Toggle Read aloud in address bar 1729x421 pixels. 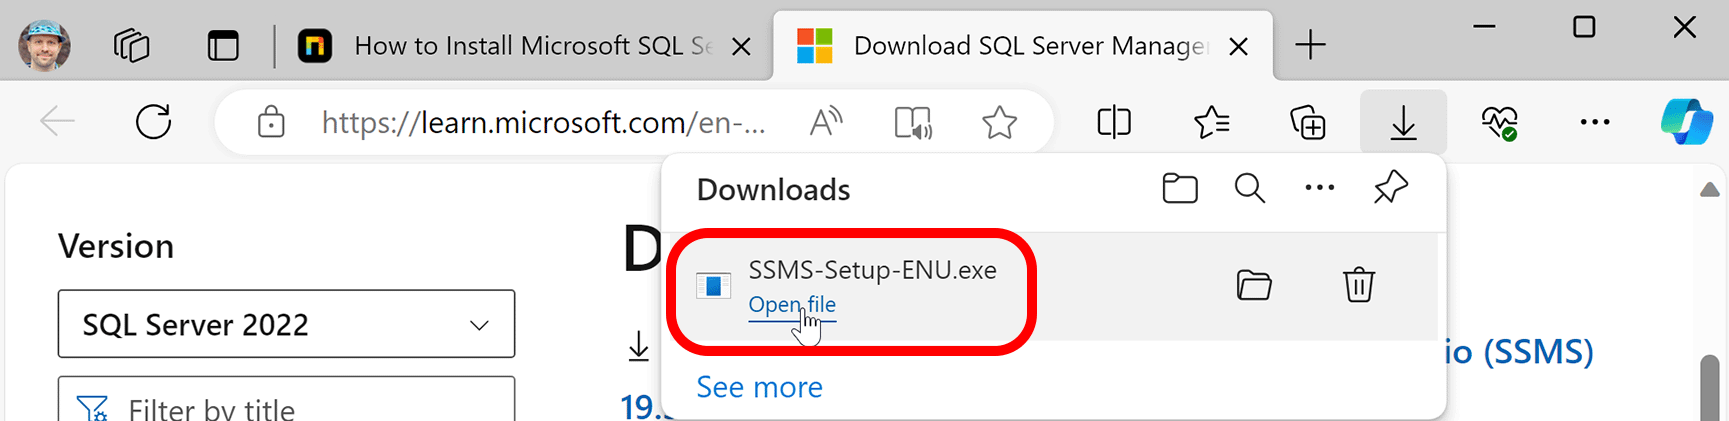coord(825,123)
